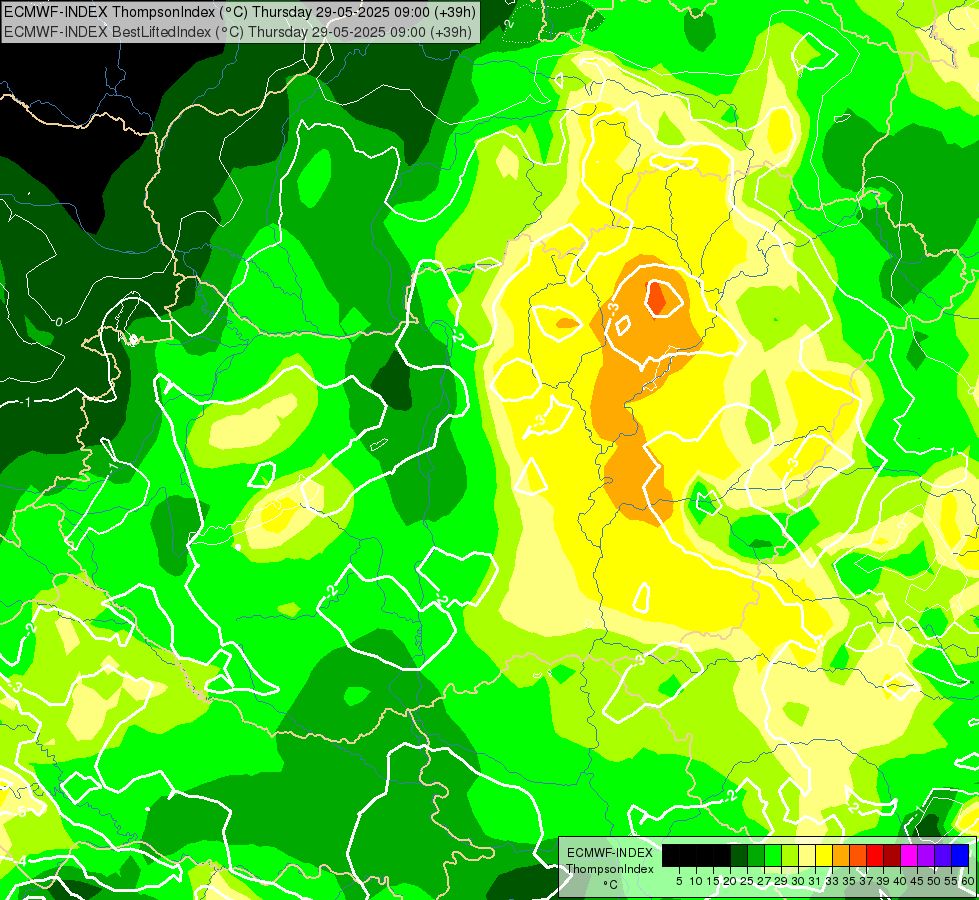This screenshot has width=979, height=900.
Task: Click the BestLiftedIndex title line at top
Action: click(x=238, y=31)
